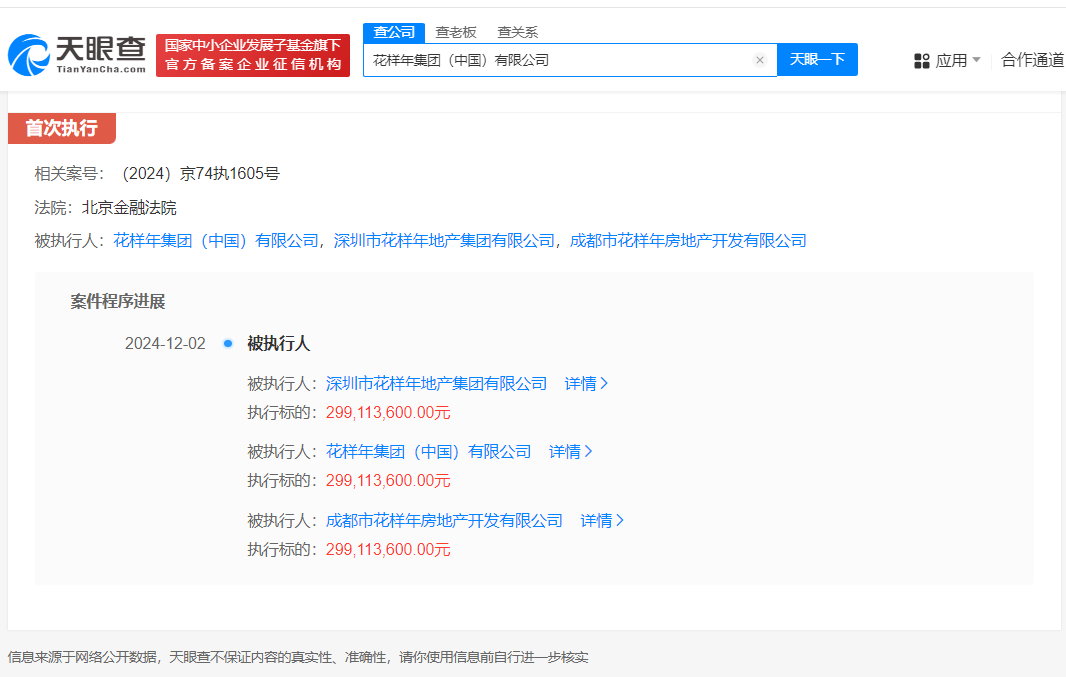Click the date 2024-12-02 on timeline
Viewport: 1066px width, 677px height.
(x=165, y=343)
